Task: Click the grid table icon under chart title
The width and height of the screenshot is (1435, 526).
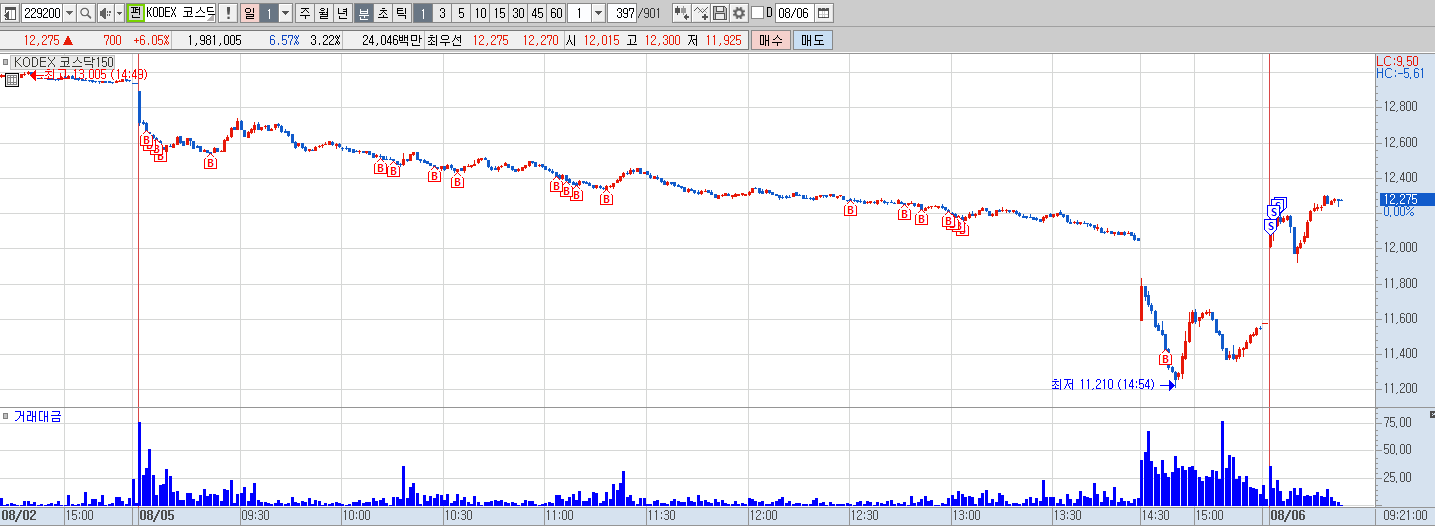Action: (x=12, y=80)
